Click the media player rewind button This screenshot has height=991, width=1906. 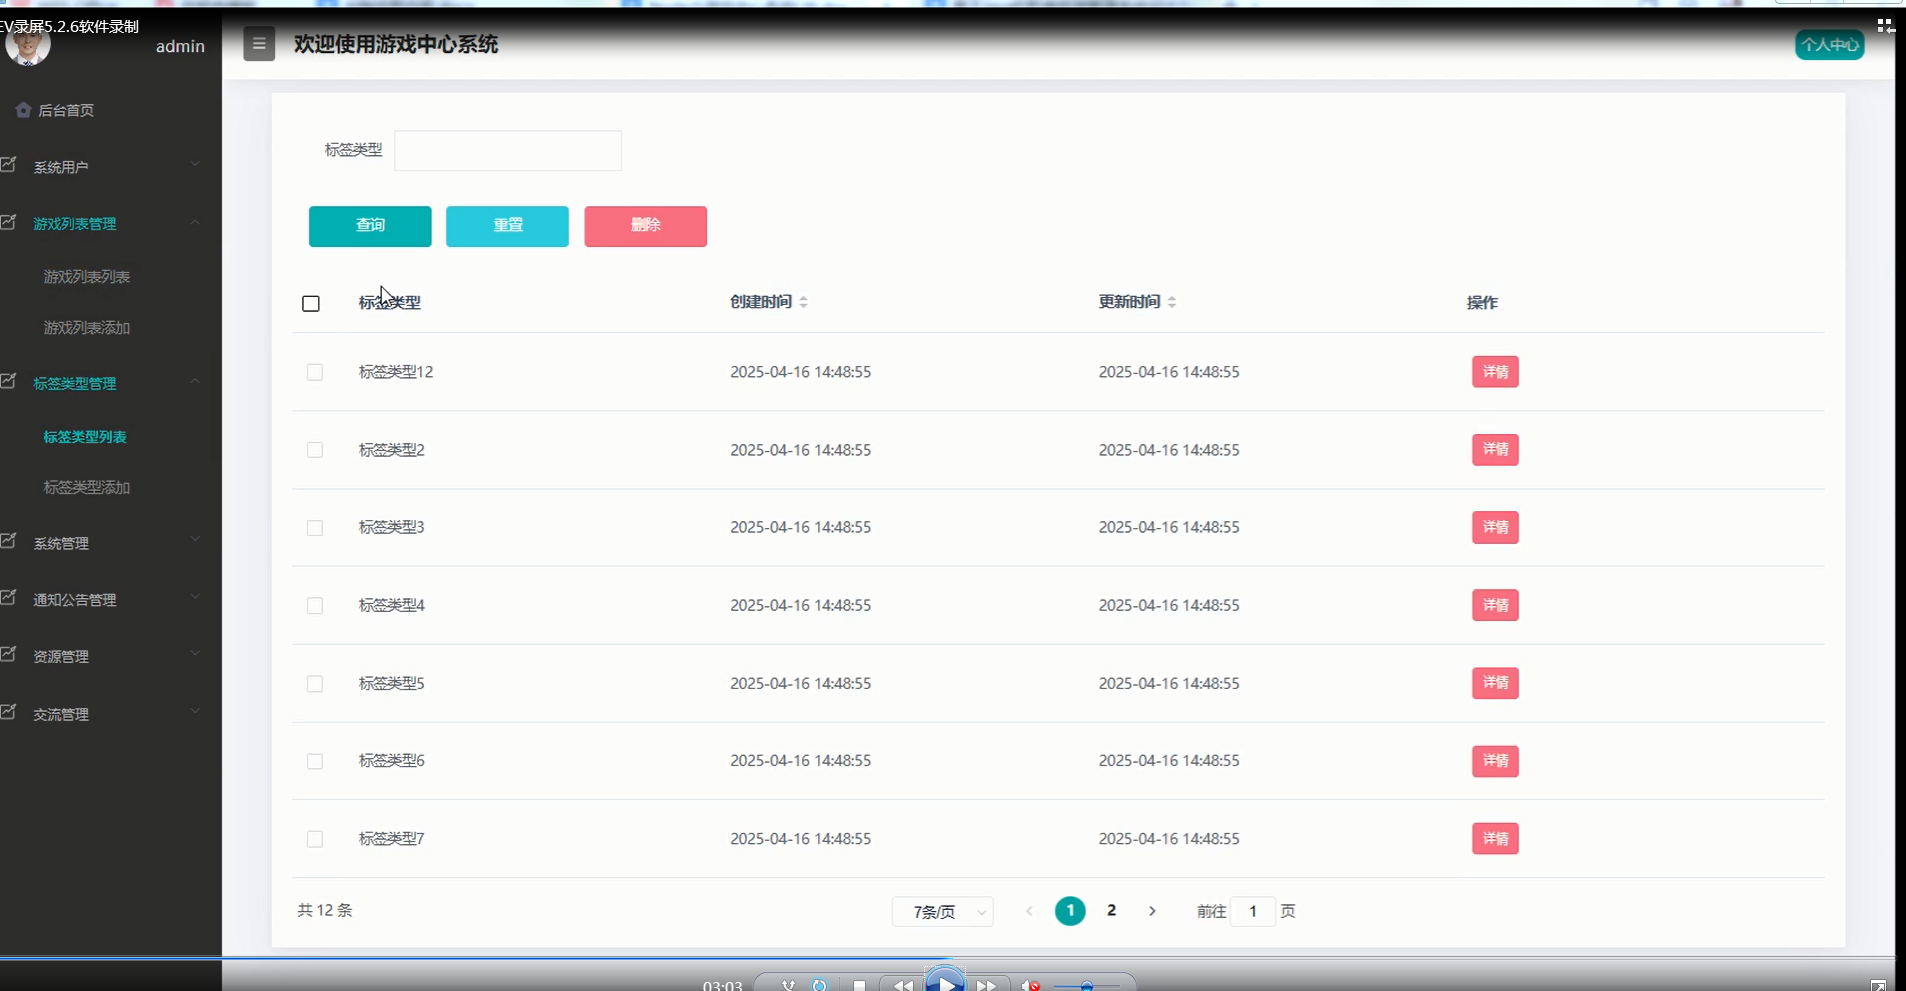(x=903, y=985)
